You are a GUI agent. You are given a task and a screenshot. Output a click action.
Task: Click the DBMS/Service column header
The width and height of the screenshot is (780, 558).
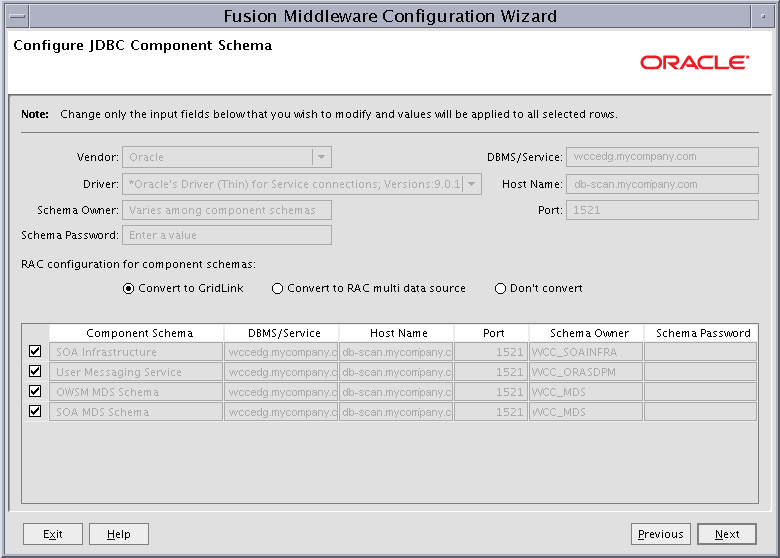click(x=282, y=333)
